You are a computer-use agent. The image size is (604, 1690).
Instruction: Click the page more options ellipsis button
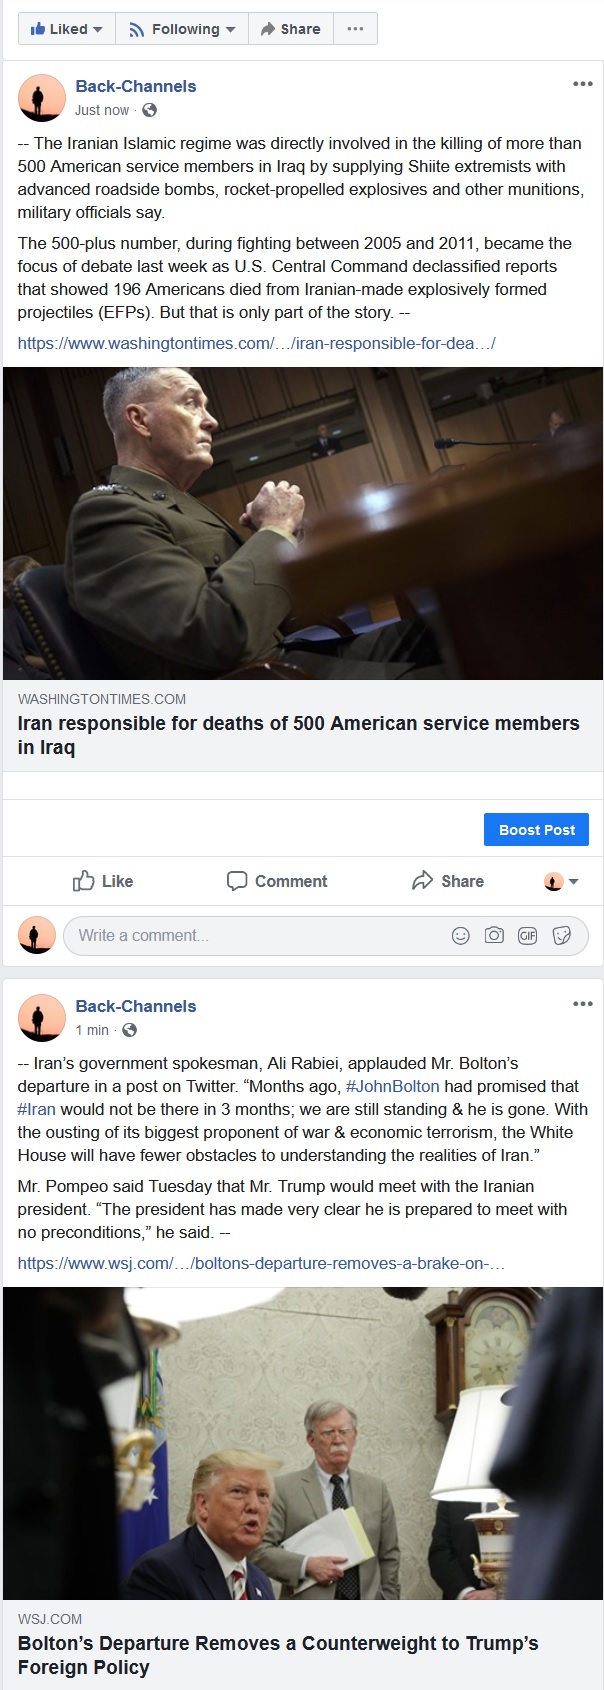point(355,29)
